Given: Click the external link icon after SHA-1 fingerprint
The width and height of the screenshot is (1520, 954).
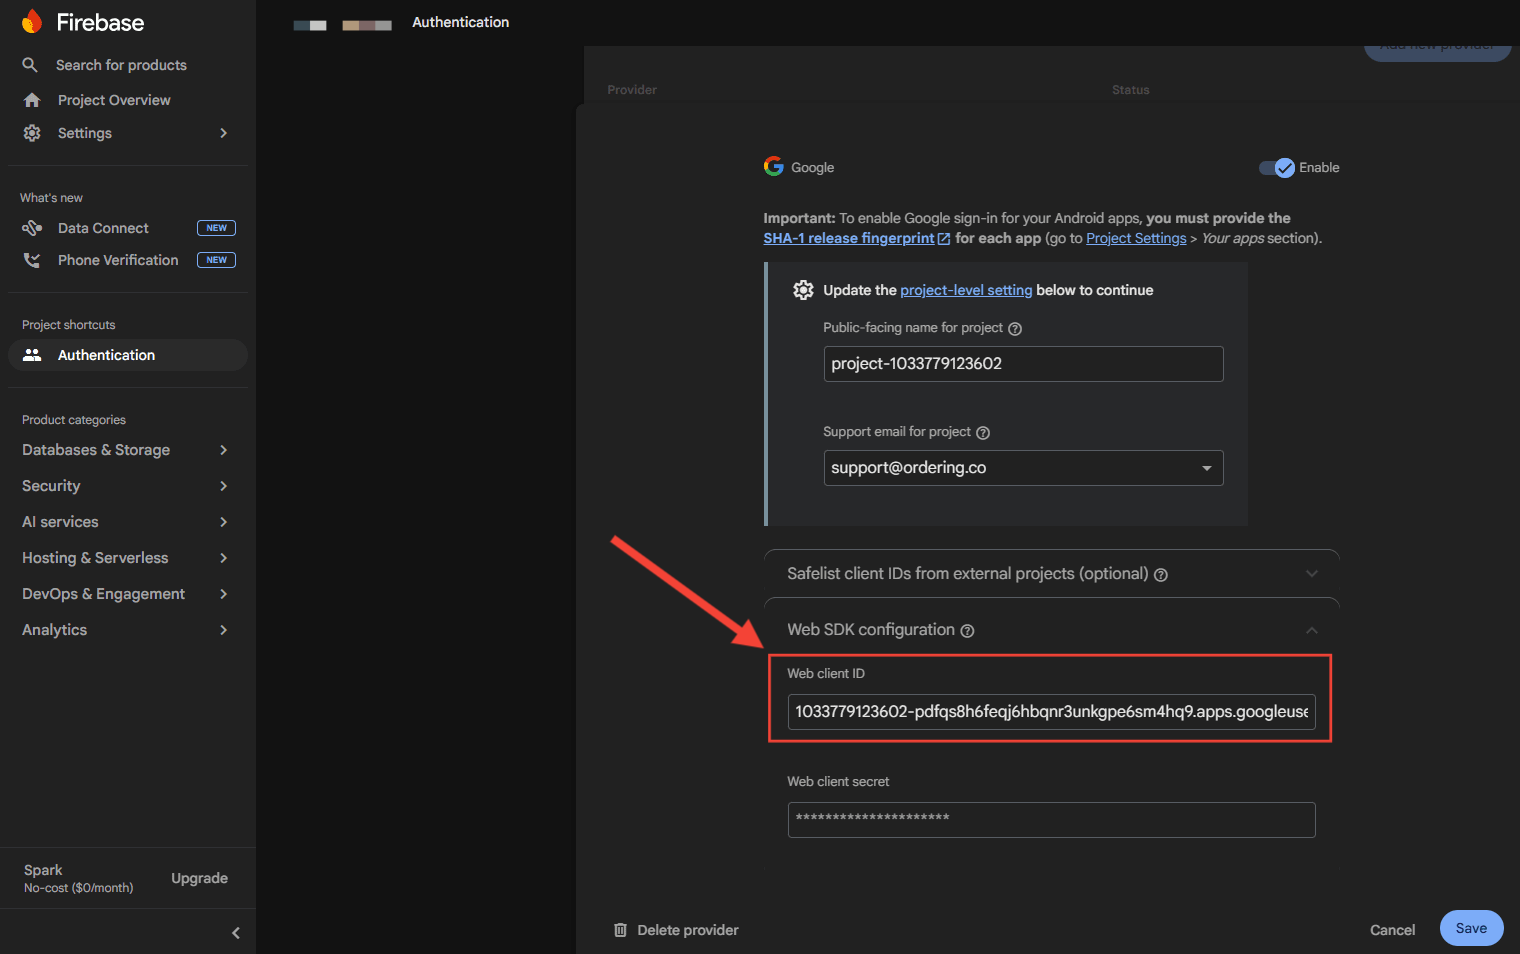Looking at the screenshot, I should (944, 239).
